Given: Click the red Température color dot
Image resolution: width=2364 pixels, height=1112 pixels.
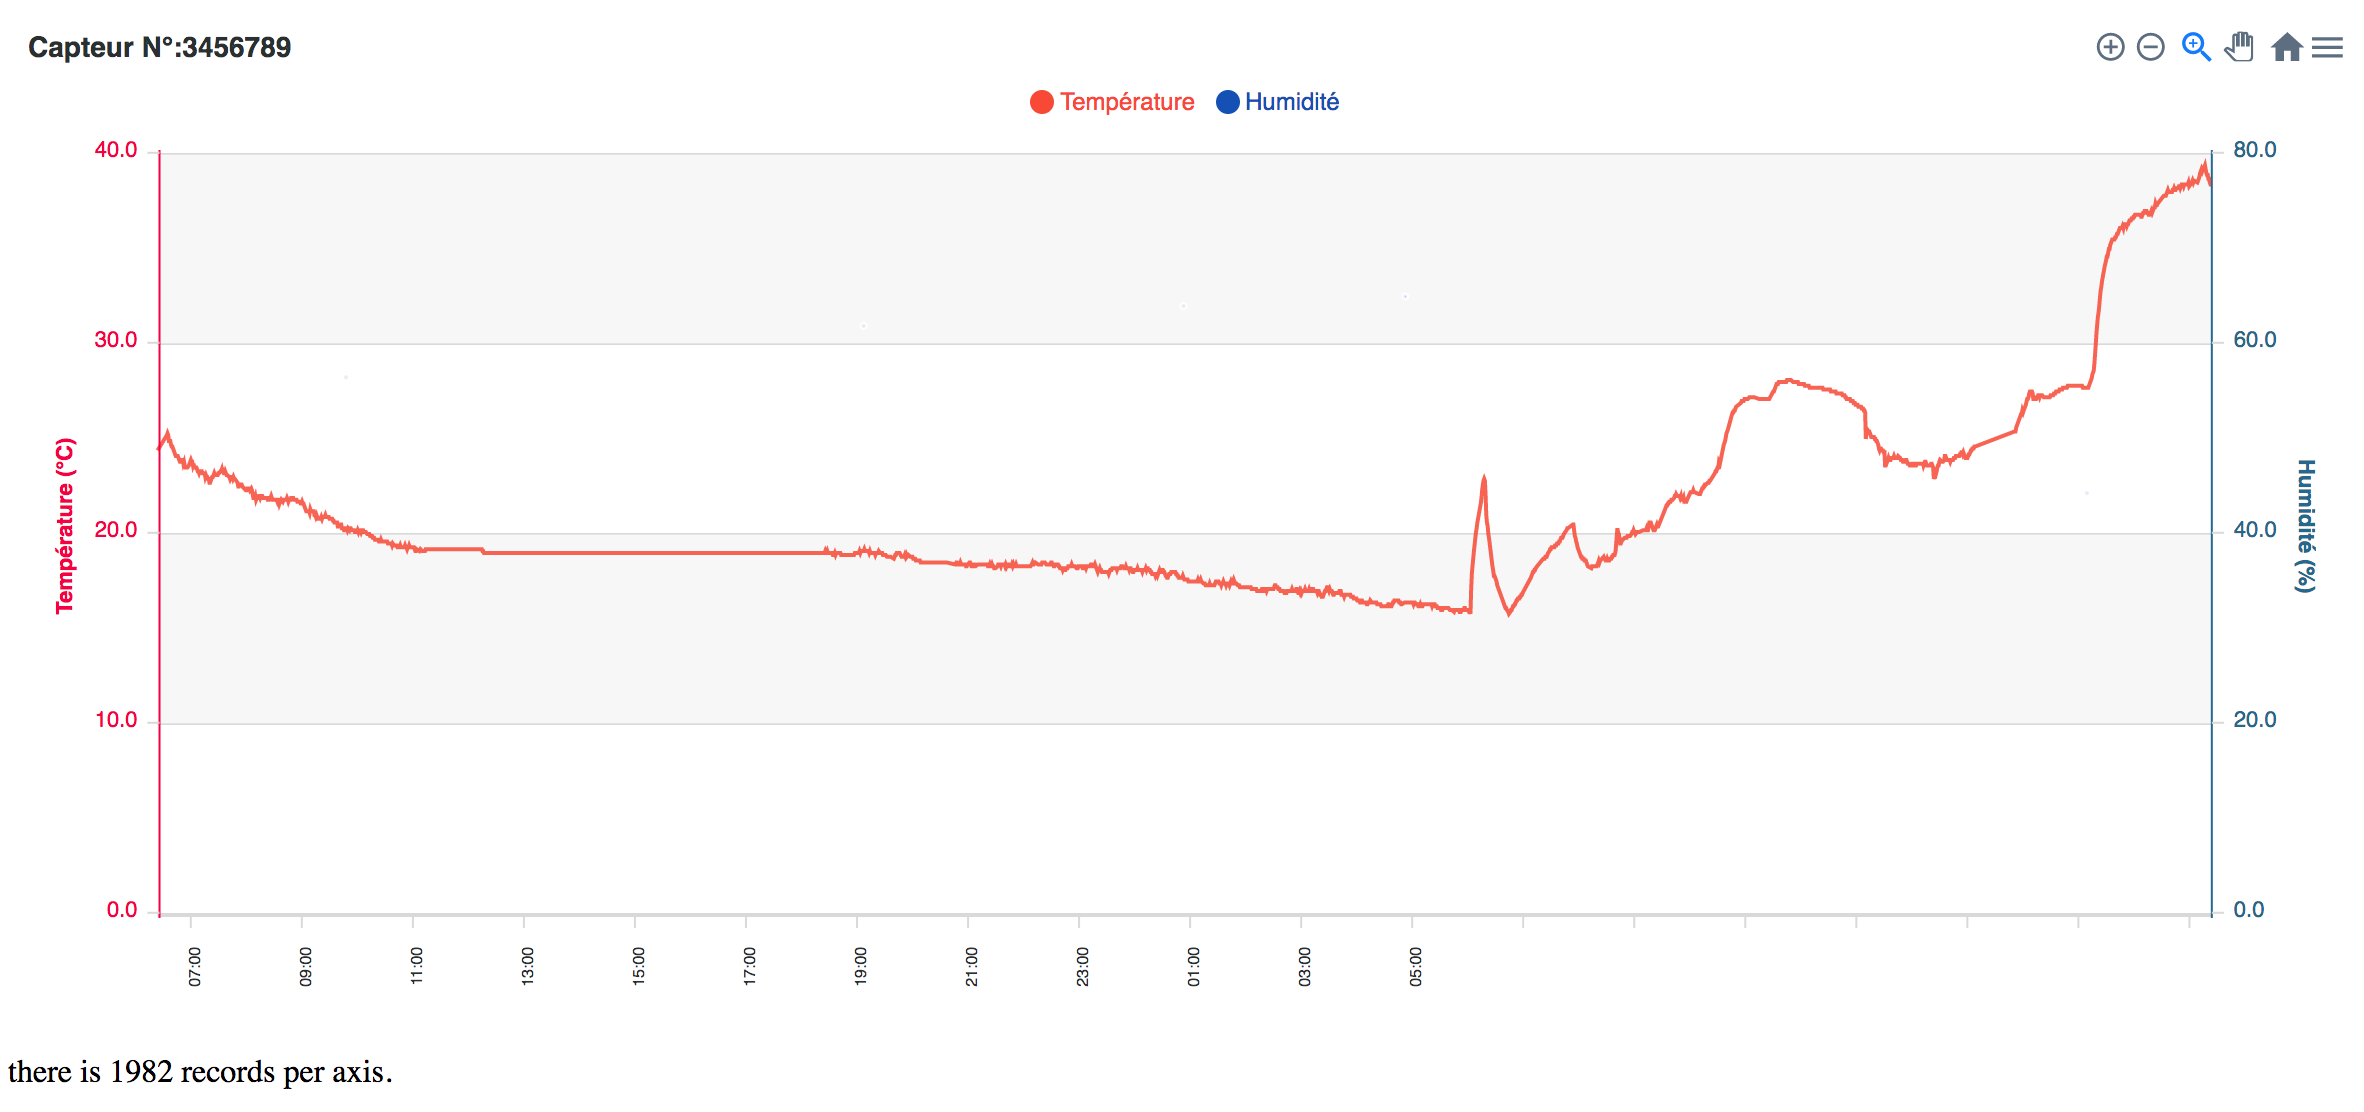Looking at the screenshot, I should (1041, 101).
